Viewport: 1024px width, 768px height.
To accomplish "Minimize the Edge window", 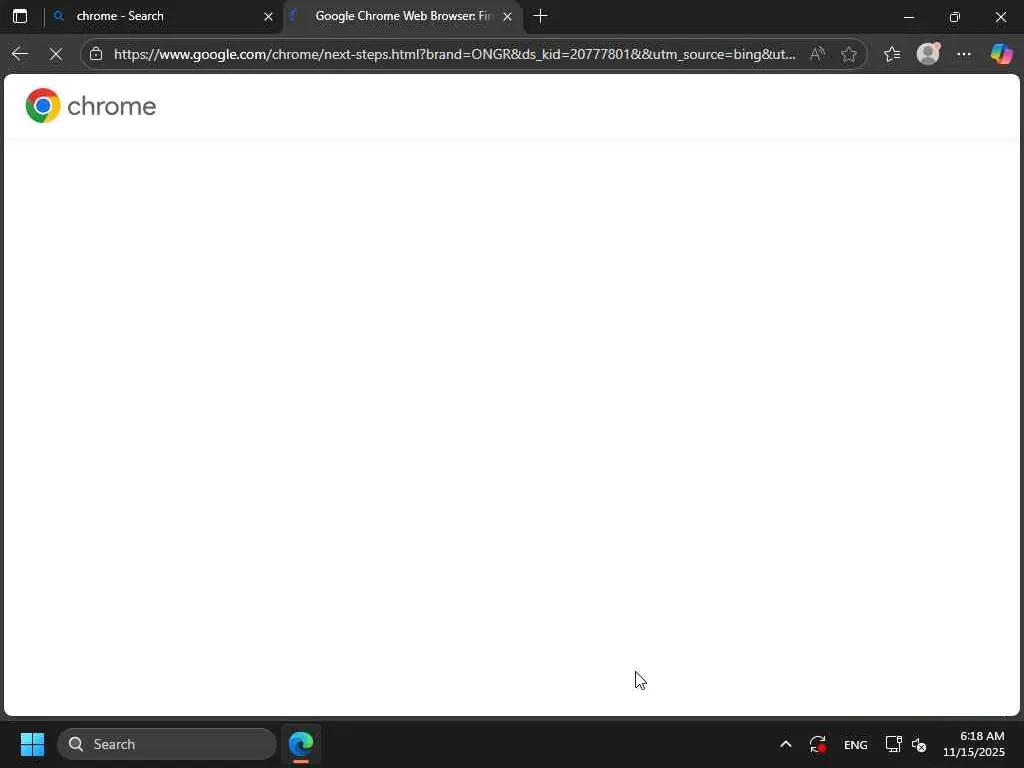I will point(908,17).
